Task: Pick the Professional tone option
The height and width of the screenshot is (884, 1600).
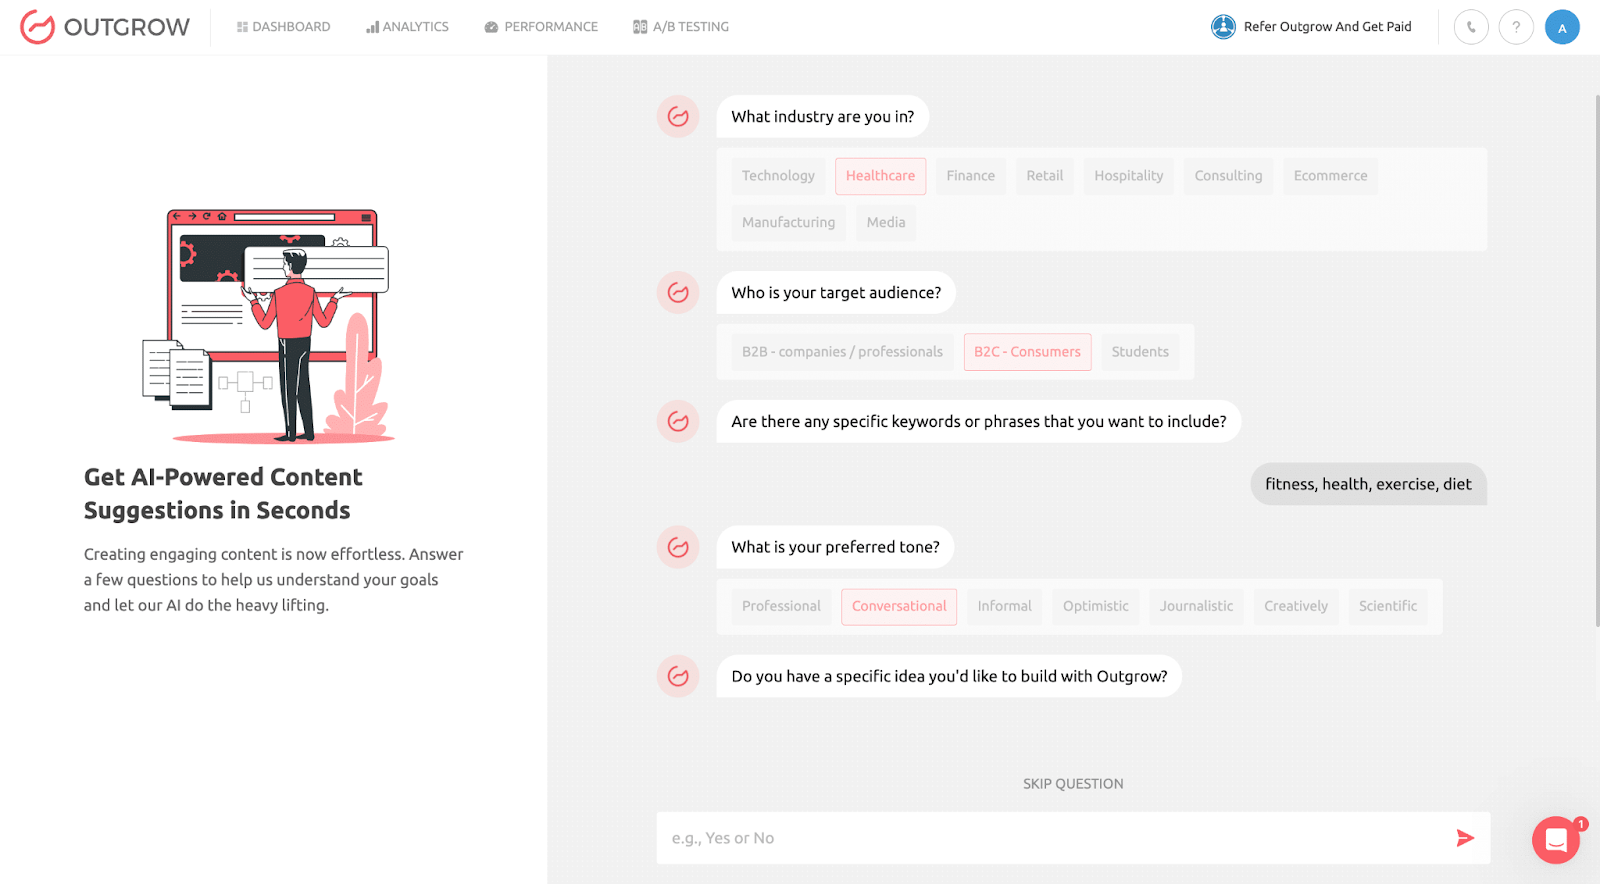Action: pyautogui.click(x=781, y=606)
